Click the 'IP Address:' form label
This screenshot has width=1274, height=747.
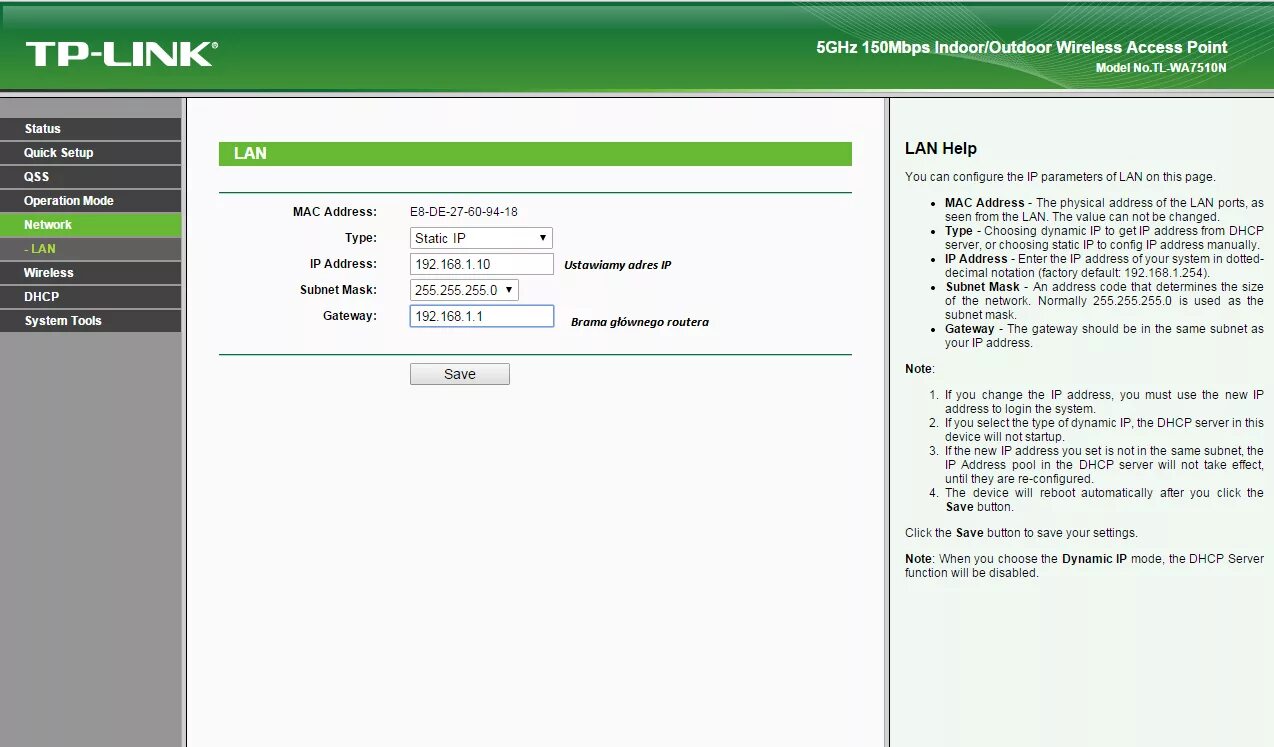coord(343,264)
